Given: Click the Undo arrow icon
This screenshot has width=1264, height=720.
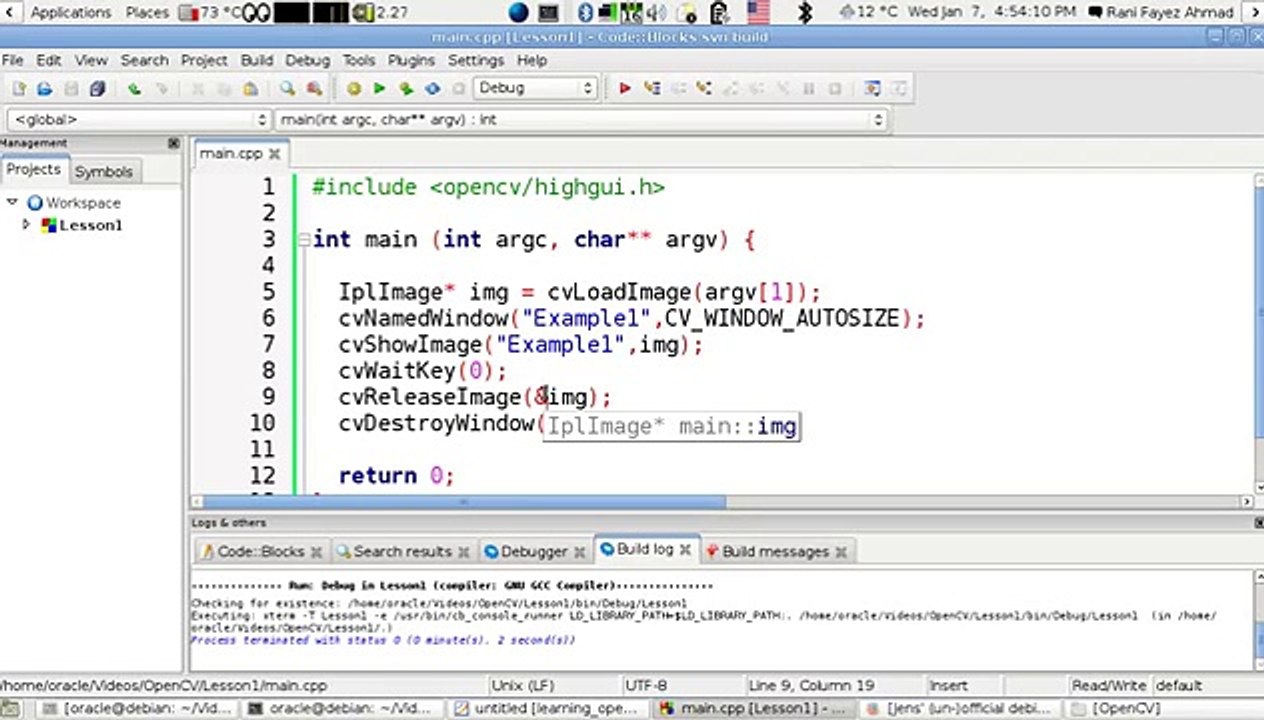Looking at the screenshot, I should [x=134, y=88].
